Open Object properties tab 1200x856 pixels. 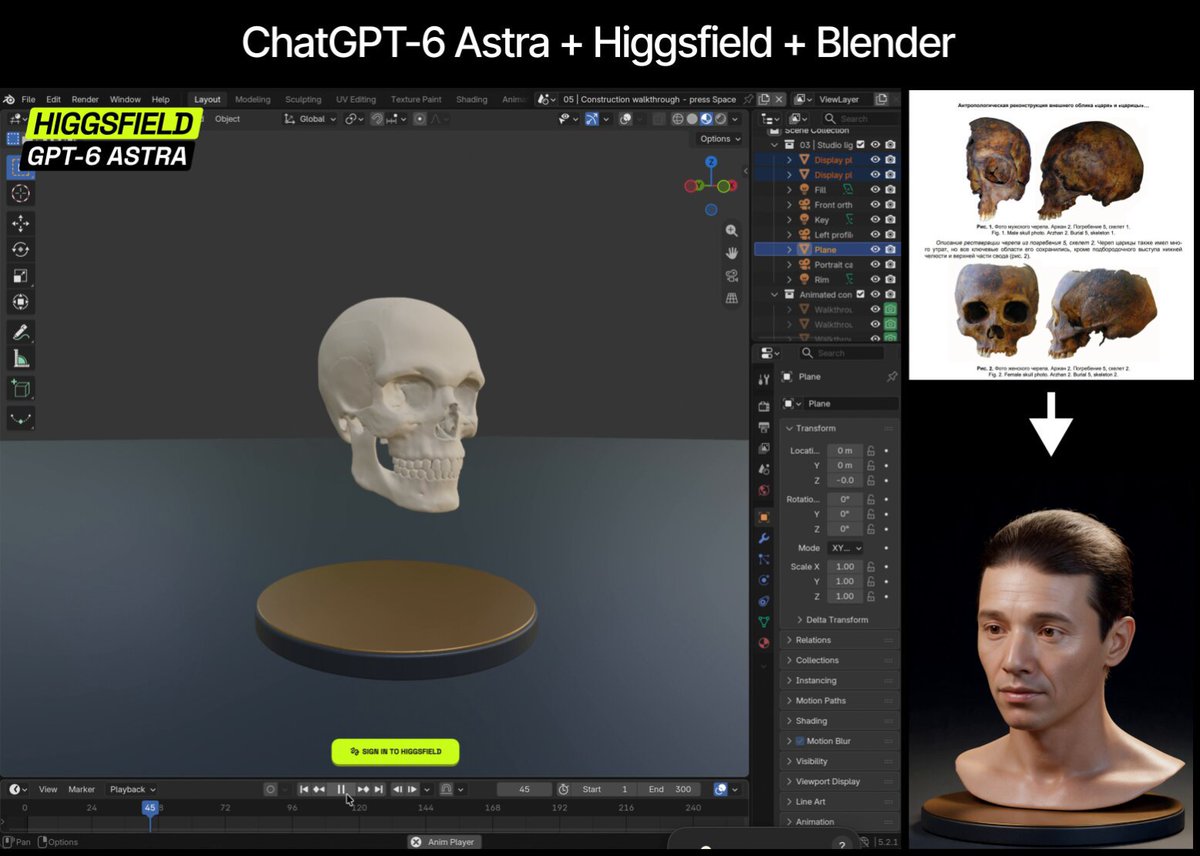tap(764, 517)
